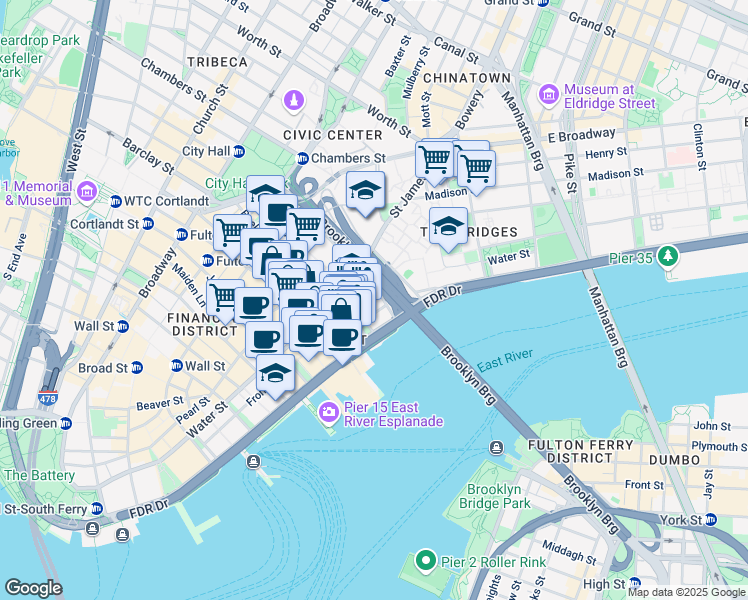Click the Beaver St street label
Viewport: 748px width, 600px height.
coord(159,404)
